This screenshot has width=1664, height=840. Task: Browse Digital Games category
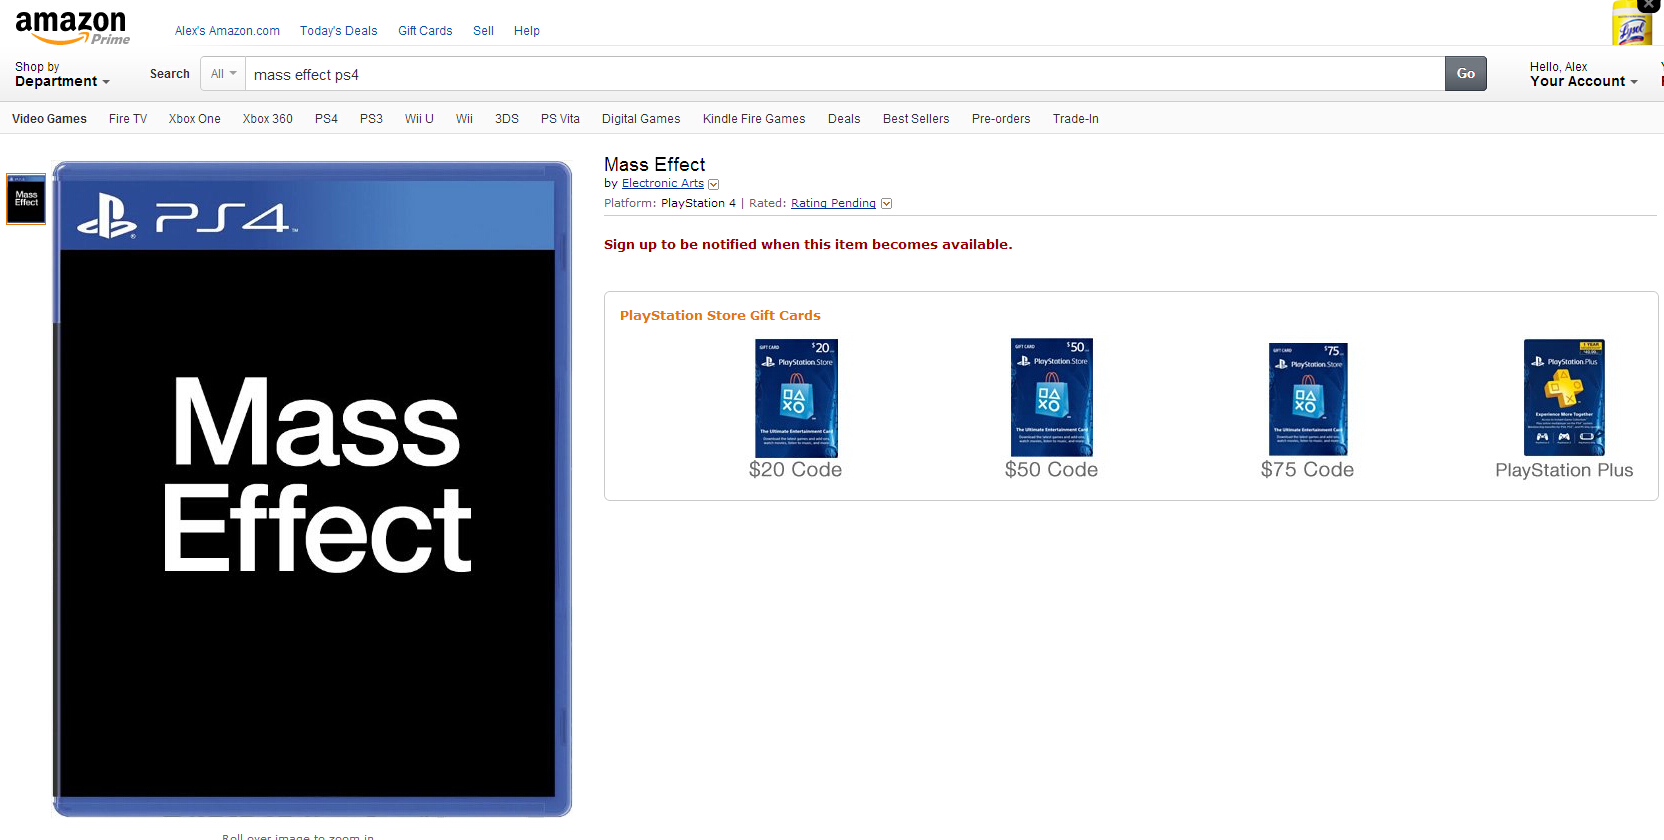tap(641, 119)
